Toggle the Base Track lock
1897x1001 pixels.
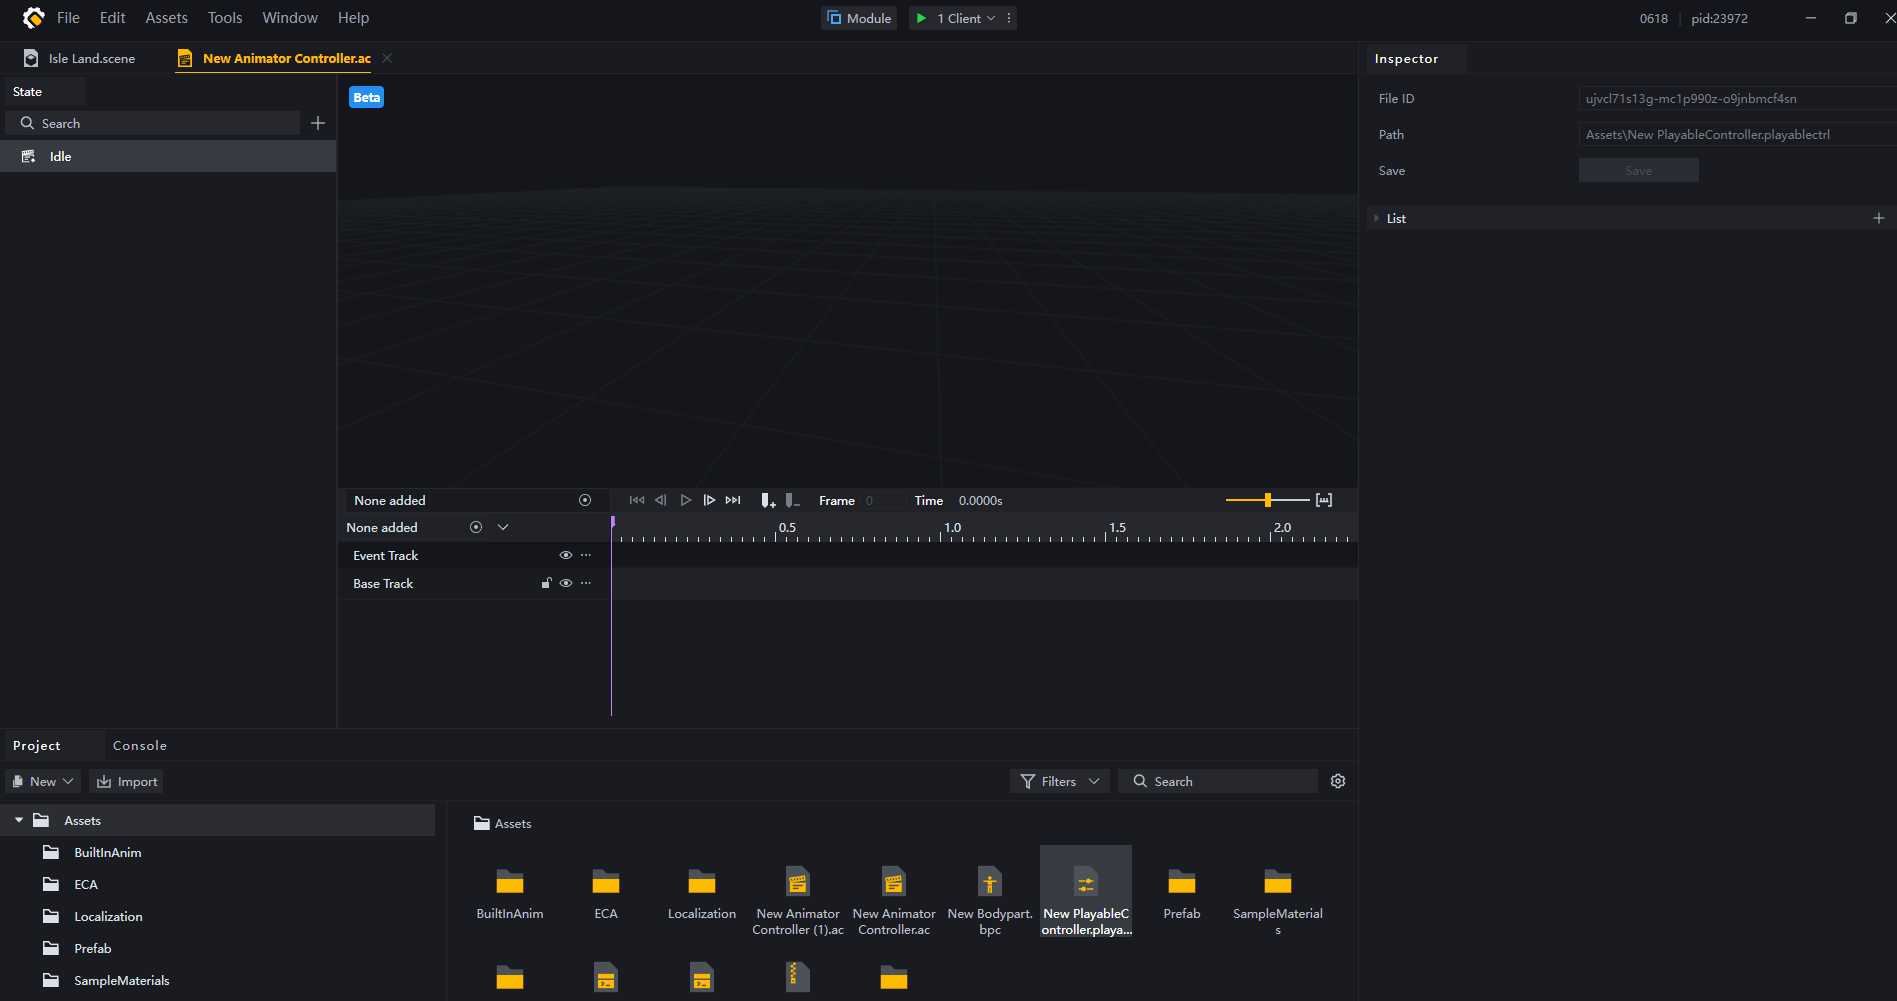547,583
